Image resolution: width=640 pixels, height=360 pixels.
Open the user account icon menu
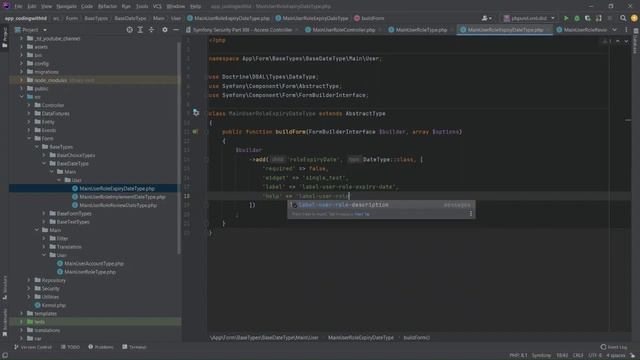486,18
